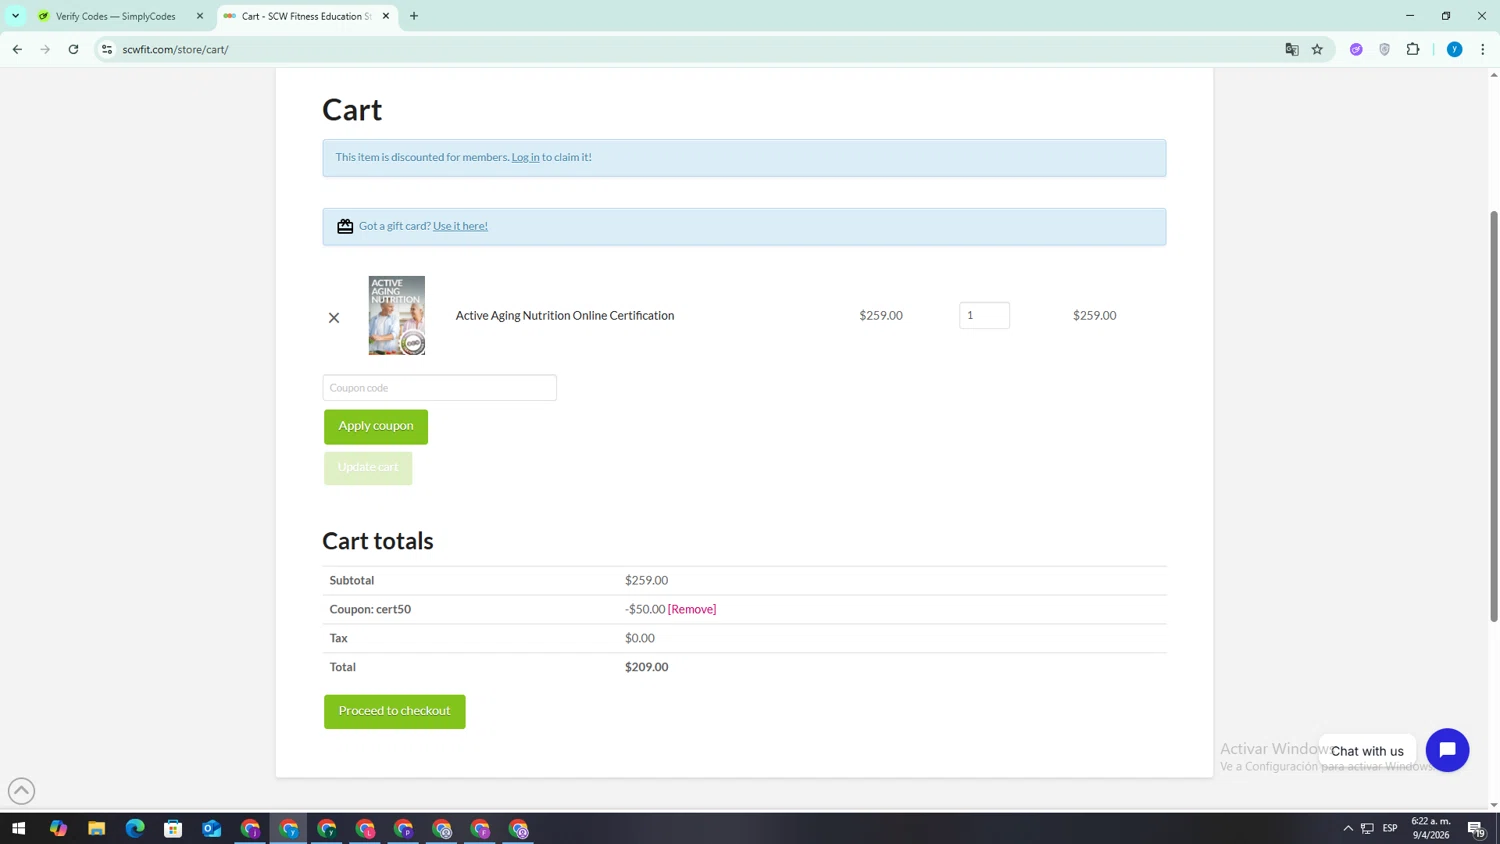This screenshot has width=1500, height=844.
Task: Click the purple extension icon in toolbar
Action: point(1356,49)
